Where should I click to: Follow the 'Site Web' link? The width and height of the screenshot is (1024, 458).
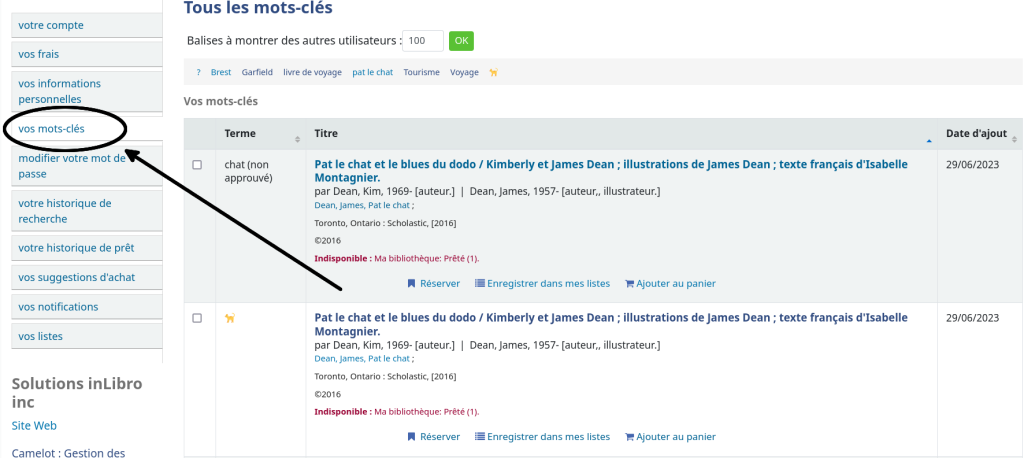[x=34, y=425]
